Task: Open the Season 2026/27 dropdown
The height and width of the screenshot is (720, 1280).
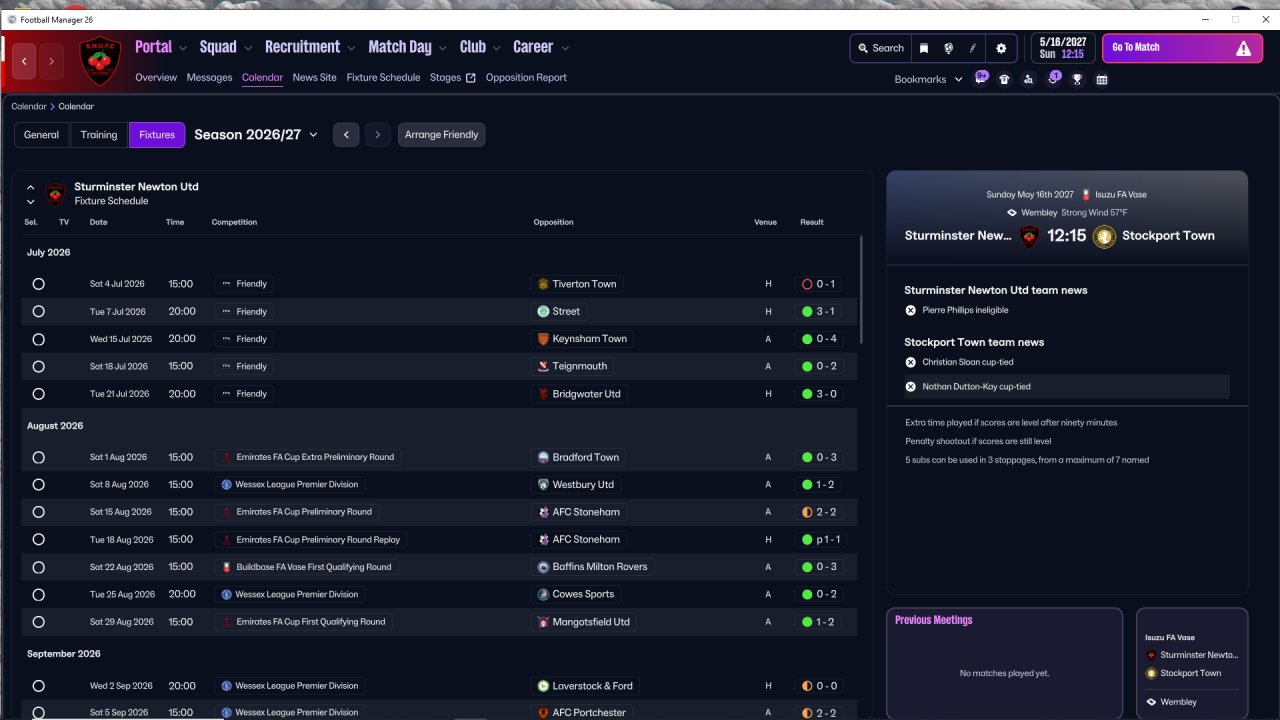Action: [x=256, y=135]
